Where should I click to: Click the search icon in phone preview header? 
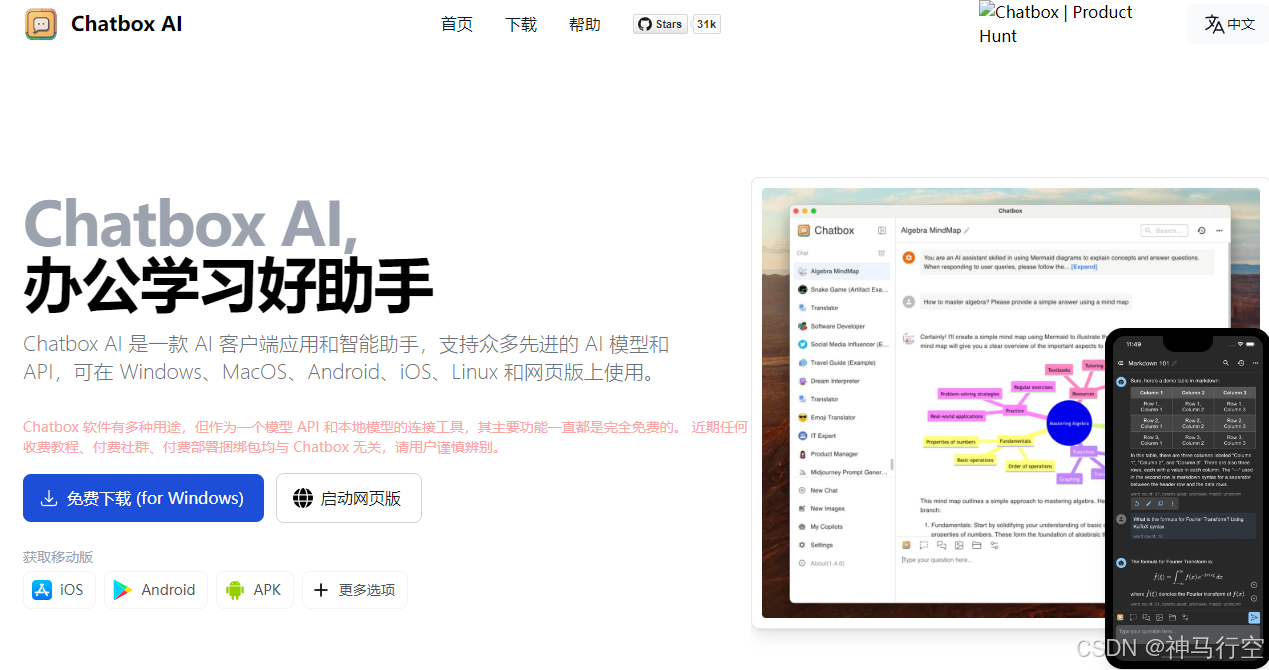(1224, 363)
